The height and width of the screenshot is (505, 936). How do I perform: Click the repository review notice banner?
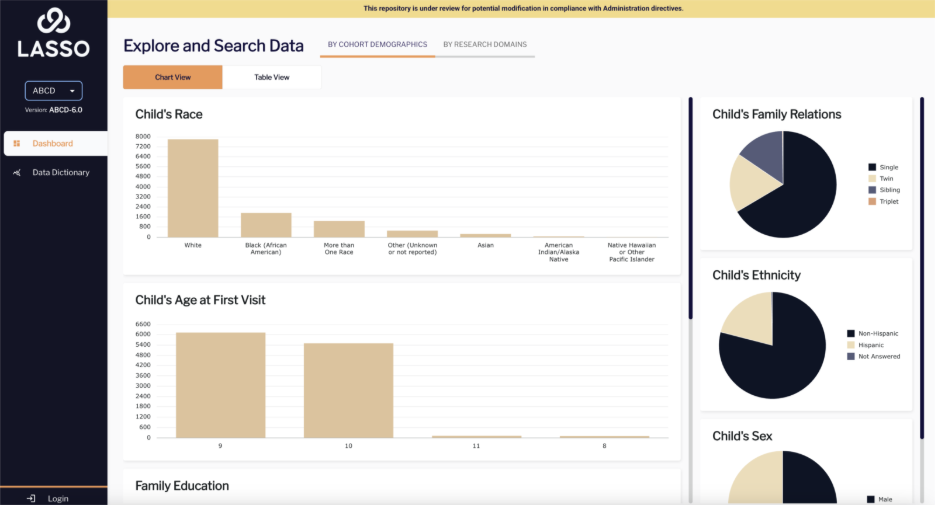coord(522,8)
